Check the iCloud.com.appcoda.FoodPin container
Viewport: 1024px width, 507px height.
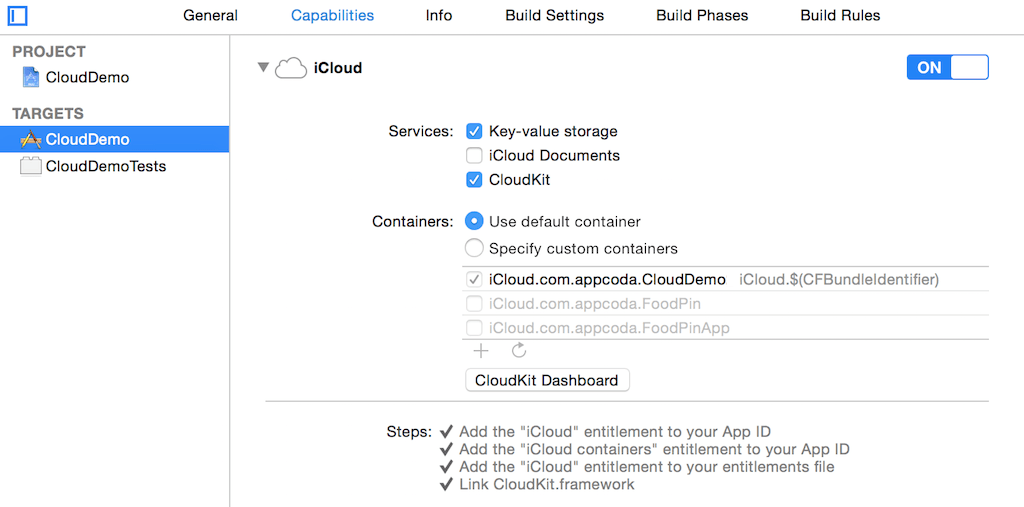point(475,304)
